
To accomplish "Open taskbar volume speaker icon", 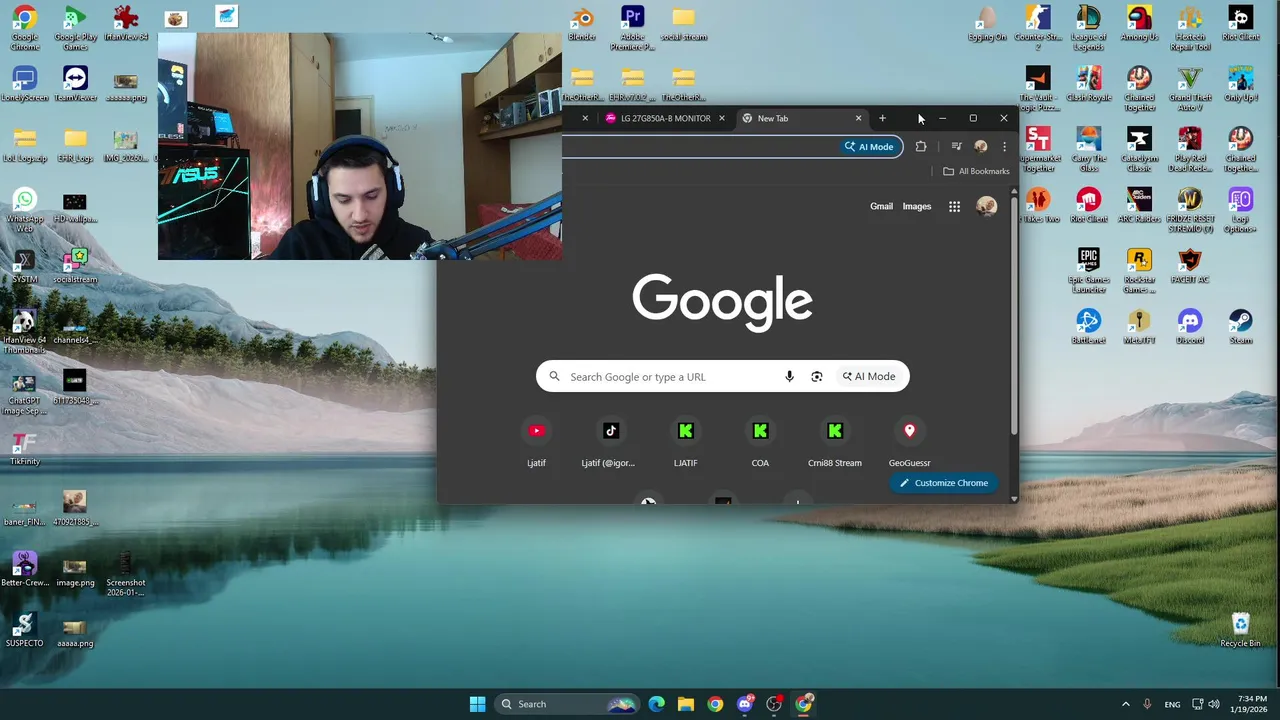I will pyautogui.click(x=1213, y=704).
